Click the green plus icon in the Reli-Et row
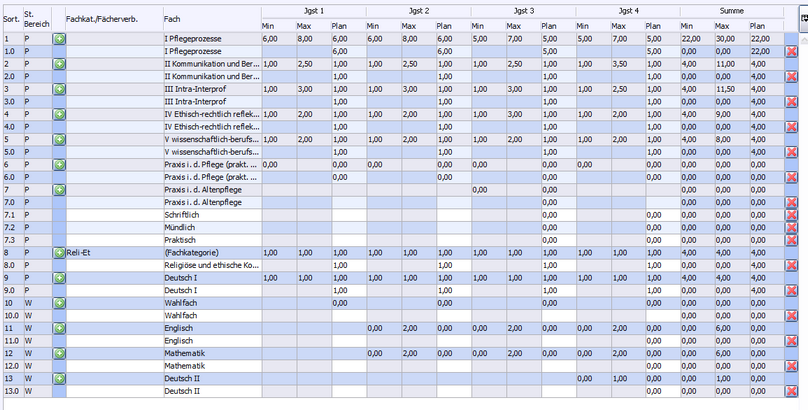This screenshot has width=808, height=410. (x=59, y=252)
